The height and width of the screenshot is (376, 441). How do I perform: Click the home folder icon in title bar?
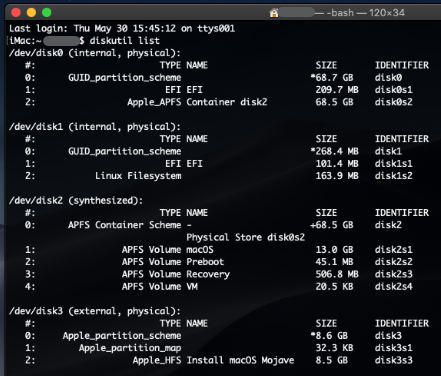click(274, 13)
